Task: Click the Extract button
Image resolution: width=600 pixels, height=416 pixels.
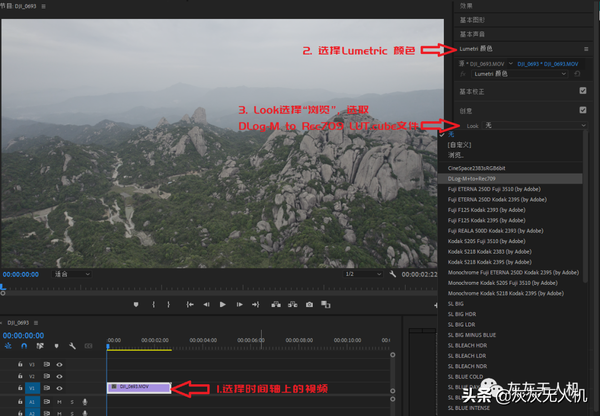Action: tap(293, 304)
